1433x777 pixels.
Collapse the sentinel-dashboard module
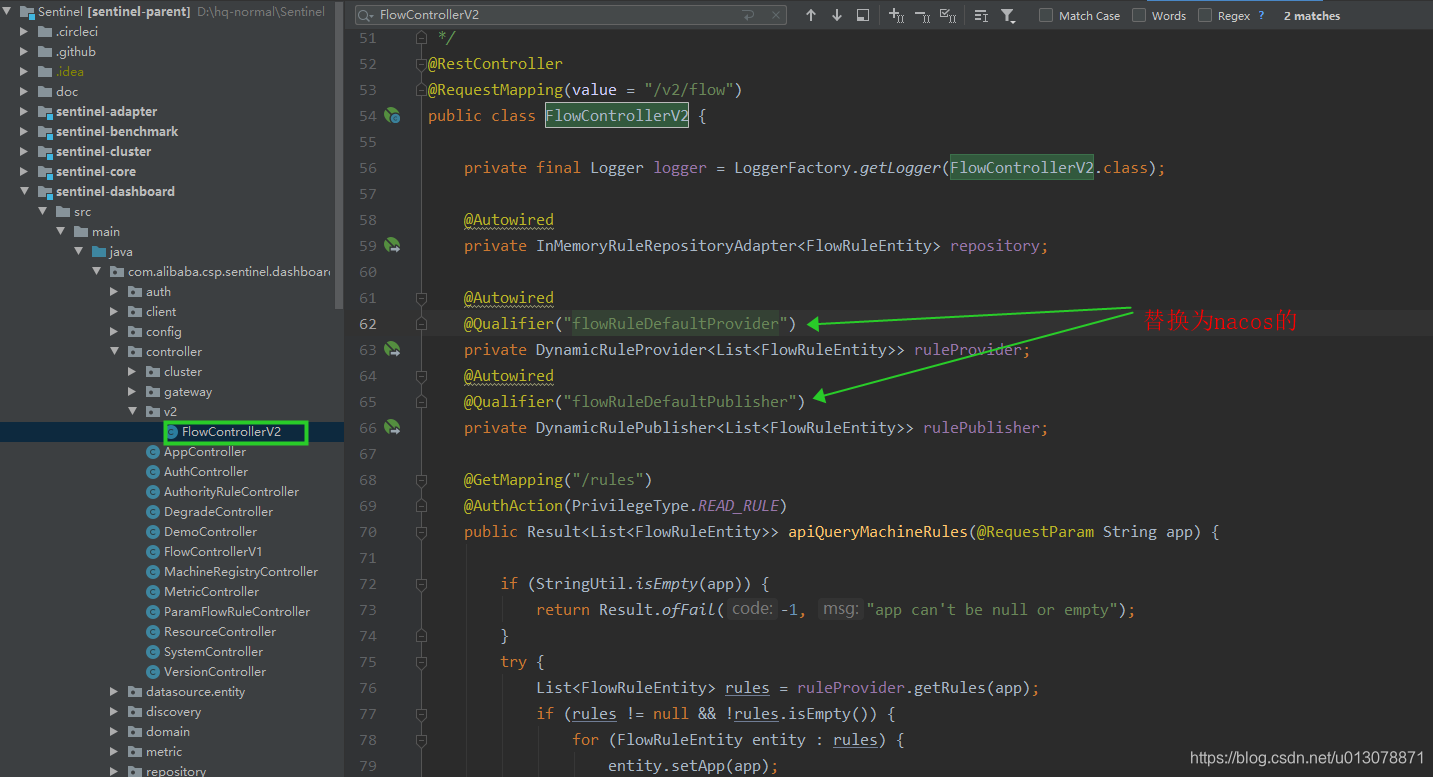click(x=25, y=191)
